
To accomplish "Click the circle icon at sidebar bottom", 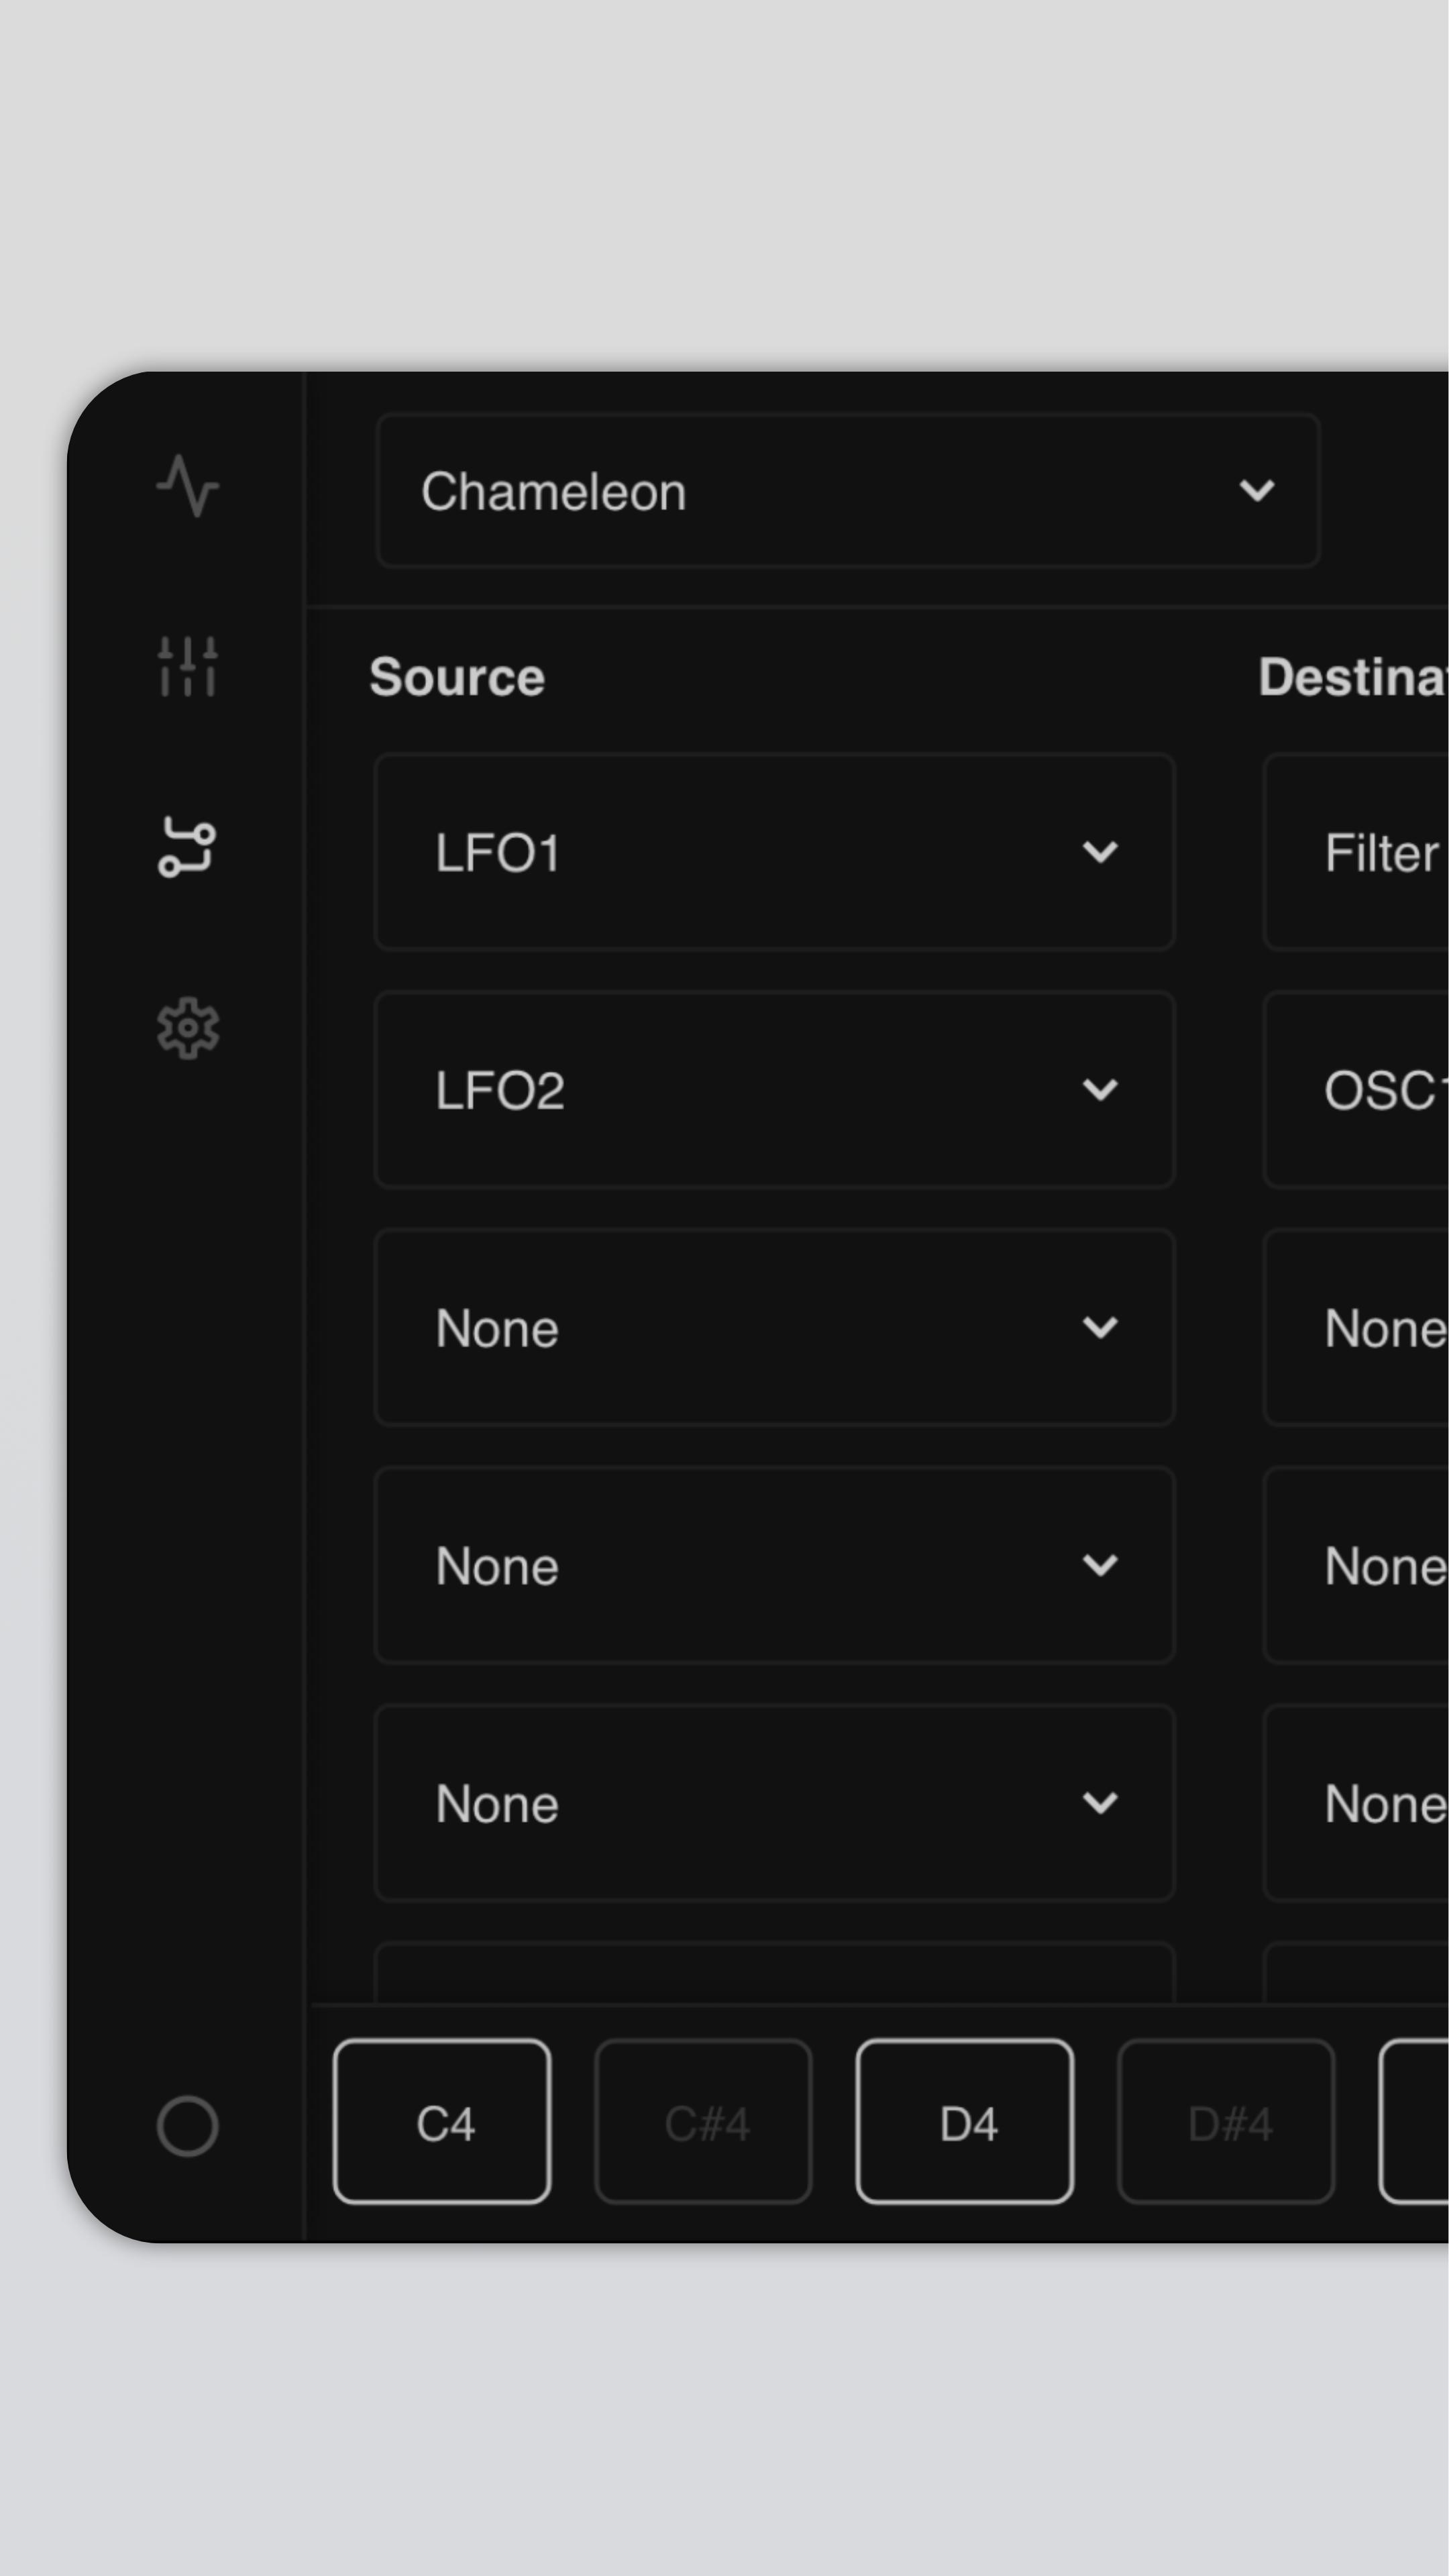I will (x=187, y=2126).
